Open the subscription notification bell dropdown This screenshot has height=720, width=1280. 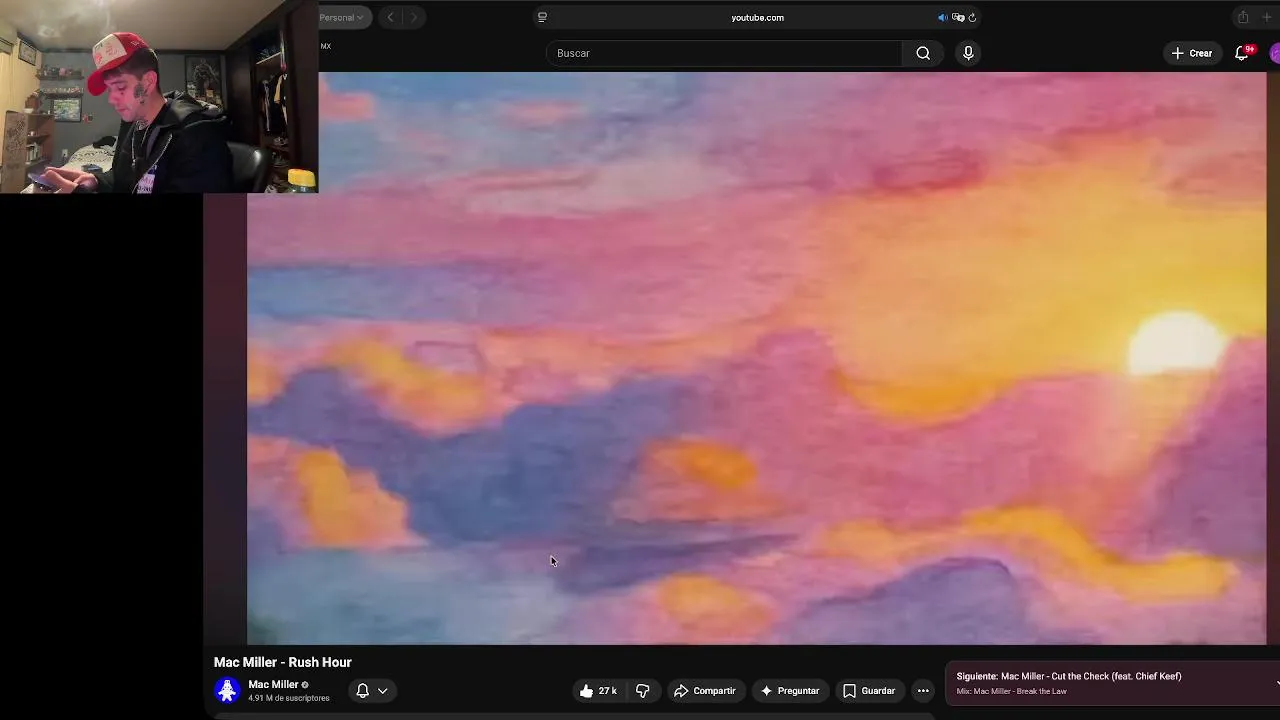click(371, 690)
